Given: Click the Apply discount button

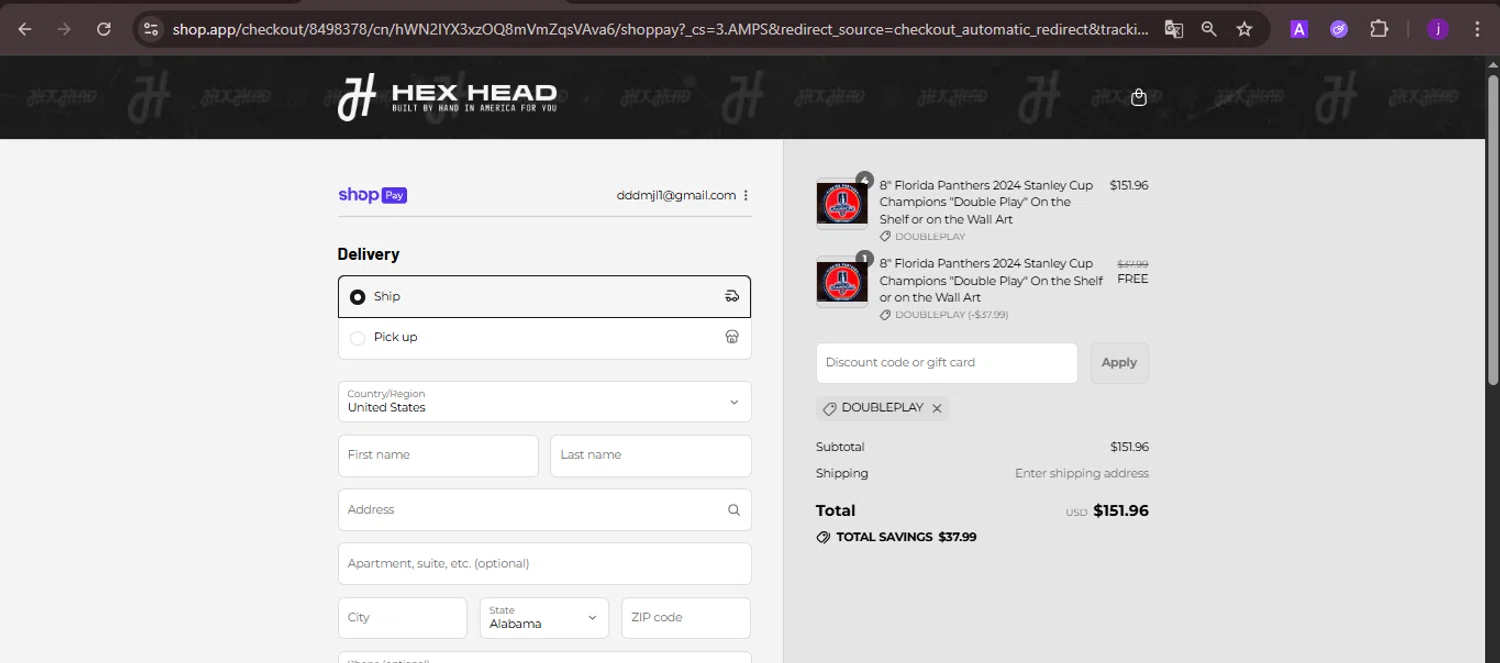Looking at the screenshot, I should [1119, 363].
